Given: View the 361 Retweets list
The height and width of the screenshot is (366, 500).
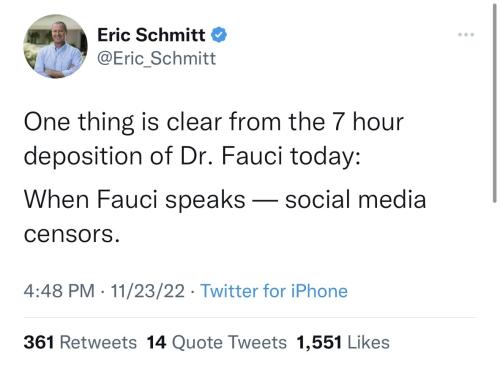Looking at the screenshot, I should [x=80, y=342].
